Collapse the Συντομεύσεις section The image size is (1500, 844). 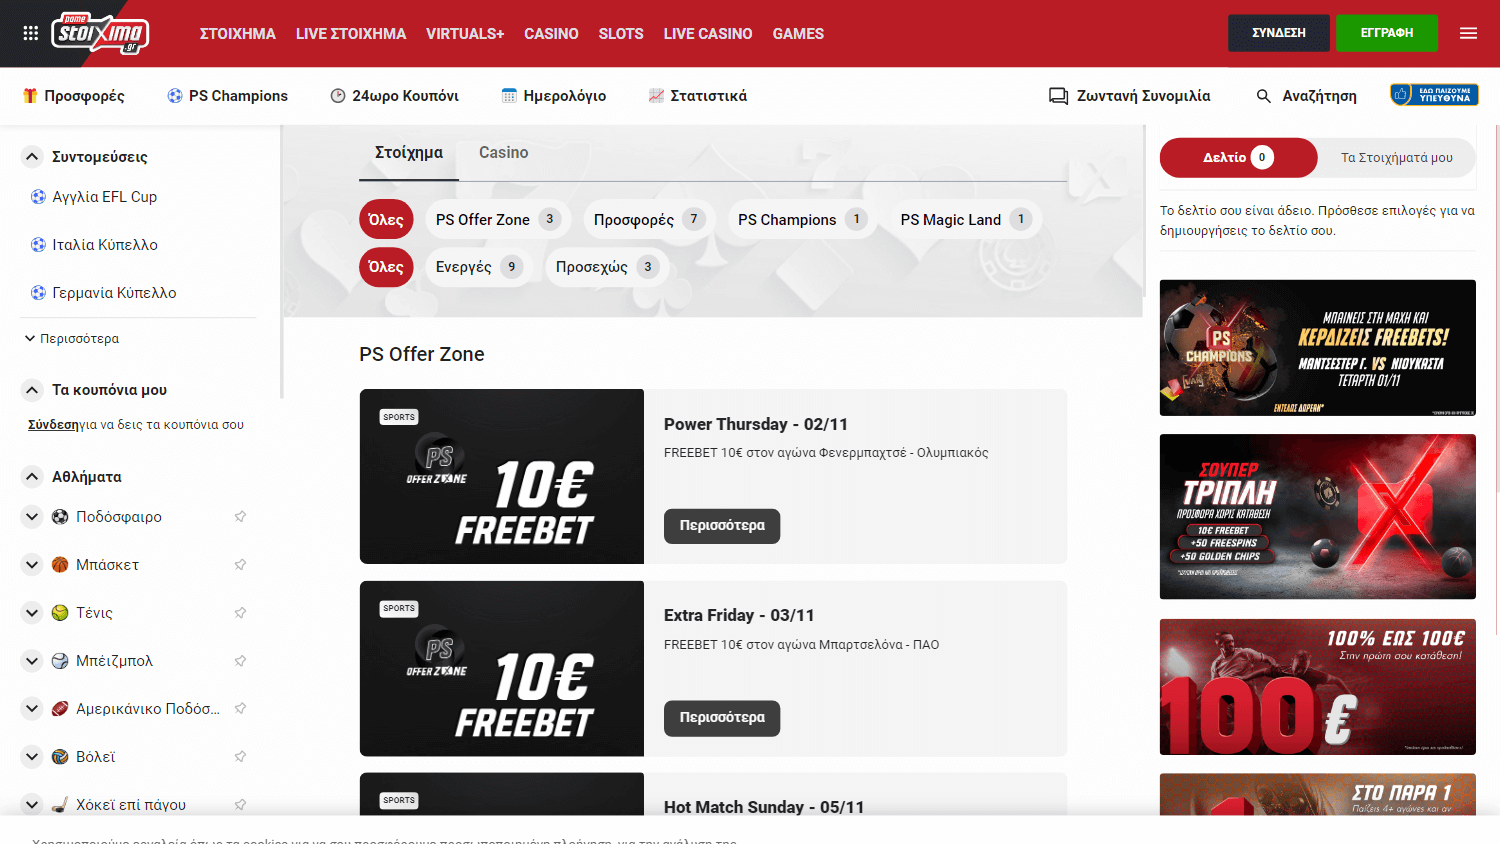pyautogui.click(x=32, y=157)
